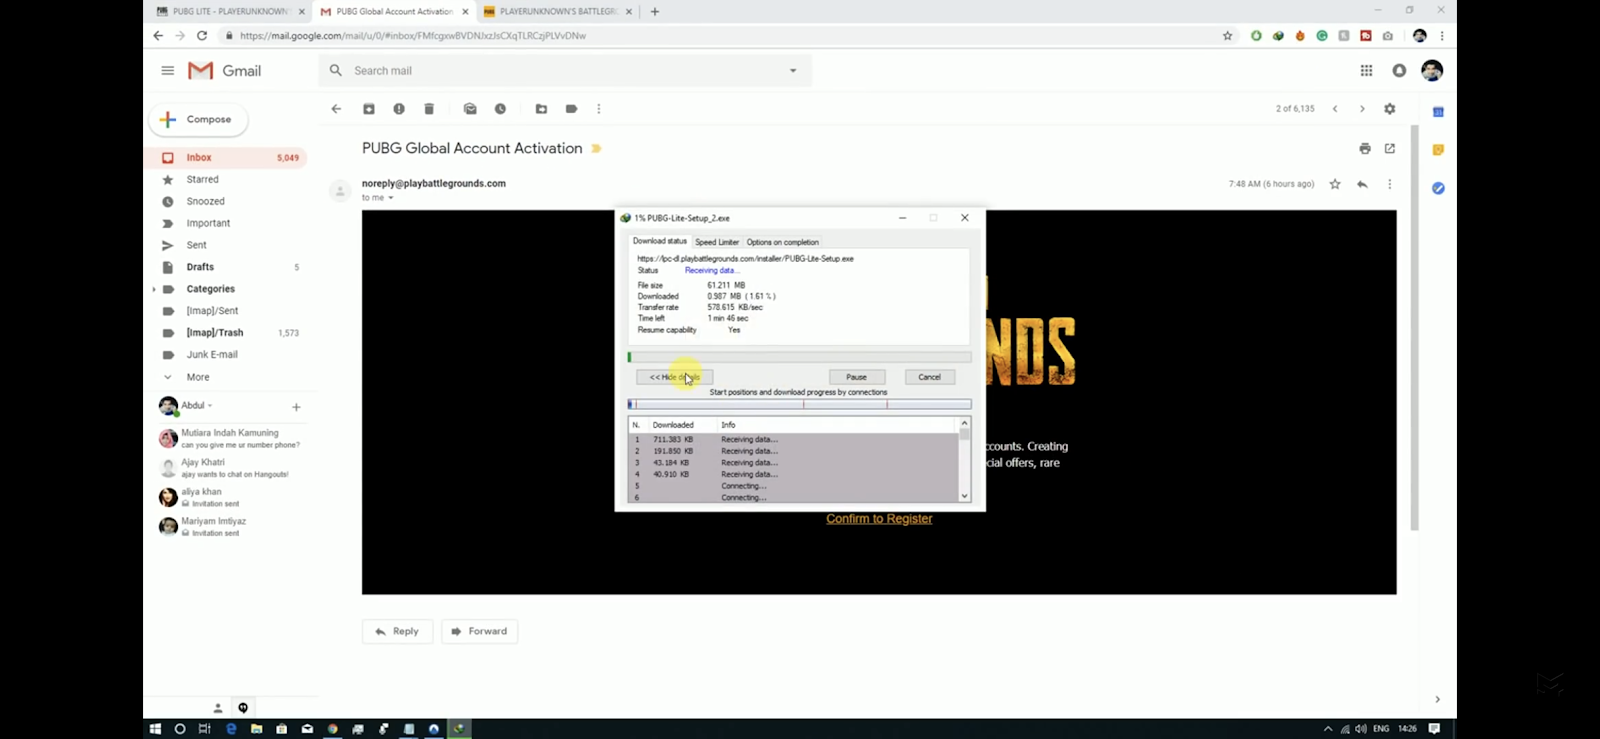
Task: Open Hangouts conversations icon at sidebar bottom
Action: point(243,708)
